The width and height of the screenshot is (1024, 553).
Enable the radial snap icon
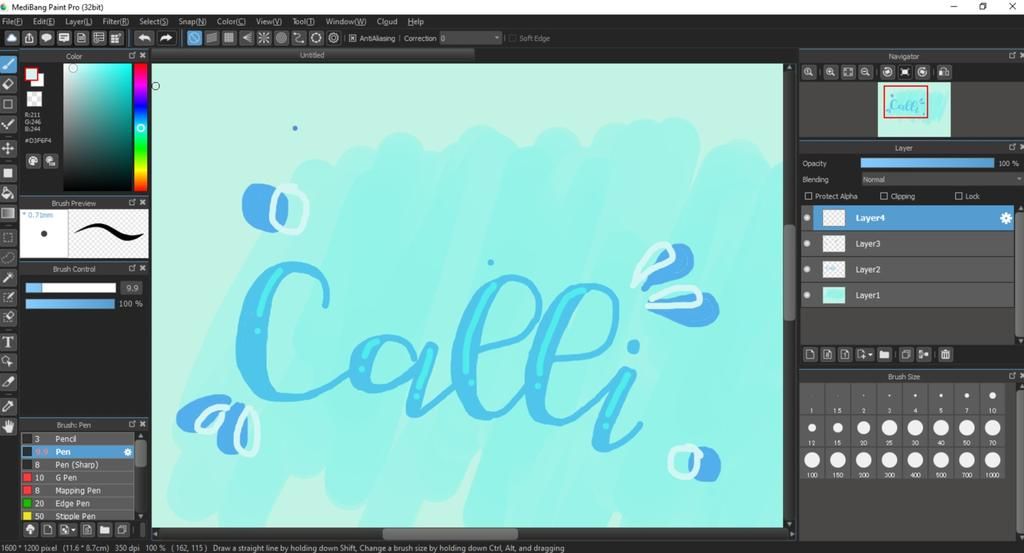tap(264, 38)
